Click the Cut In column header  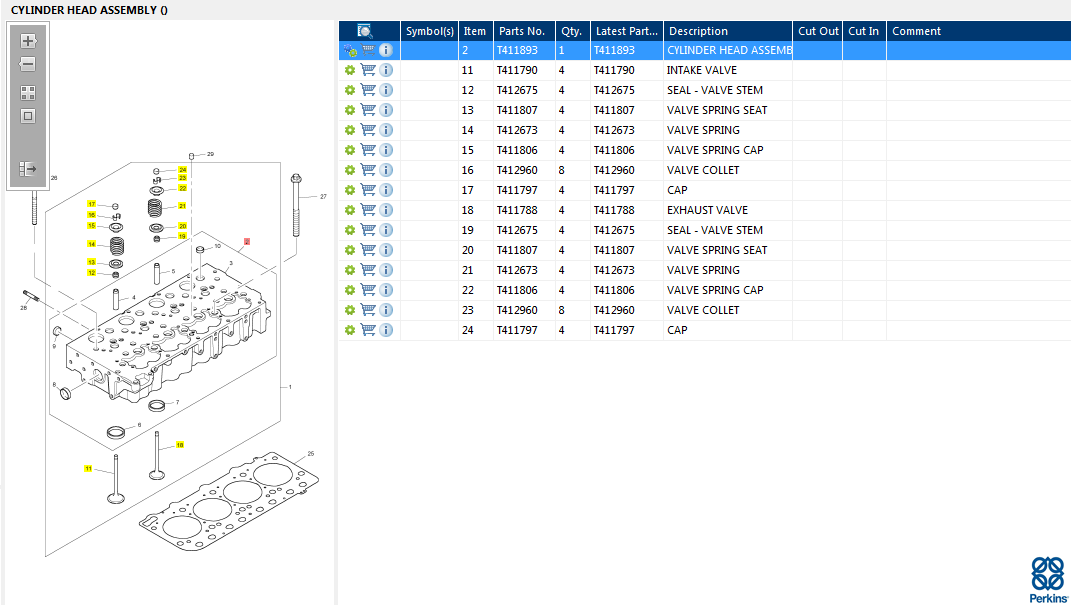(x=864, y=31)
